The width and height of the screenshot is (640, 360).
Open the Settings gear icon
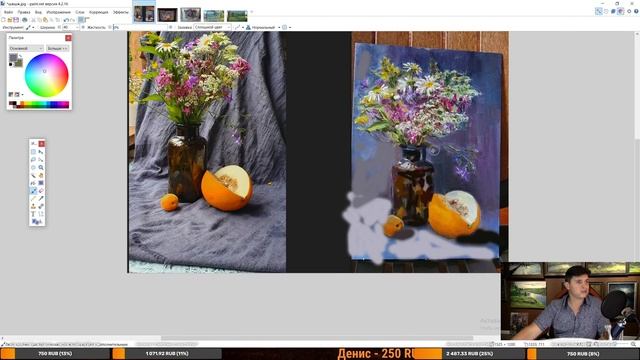point(629,11)
